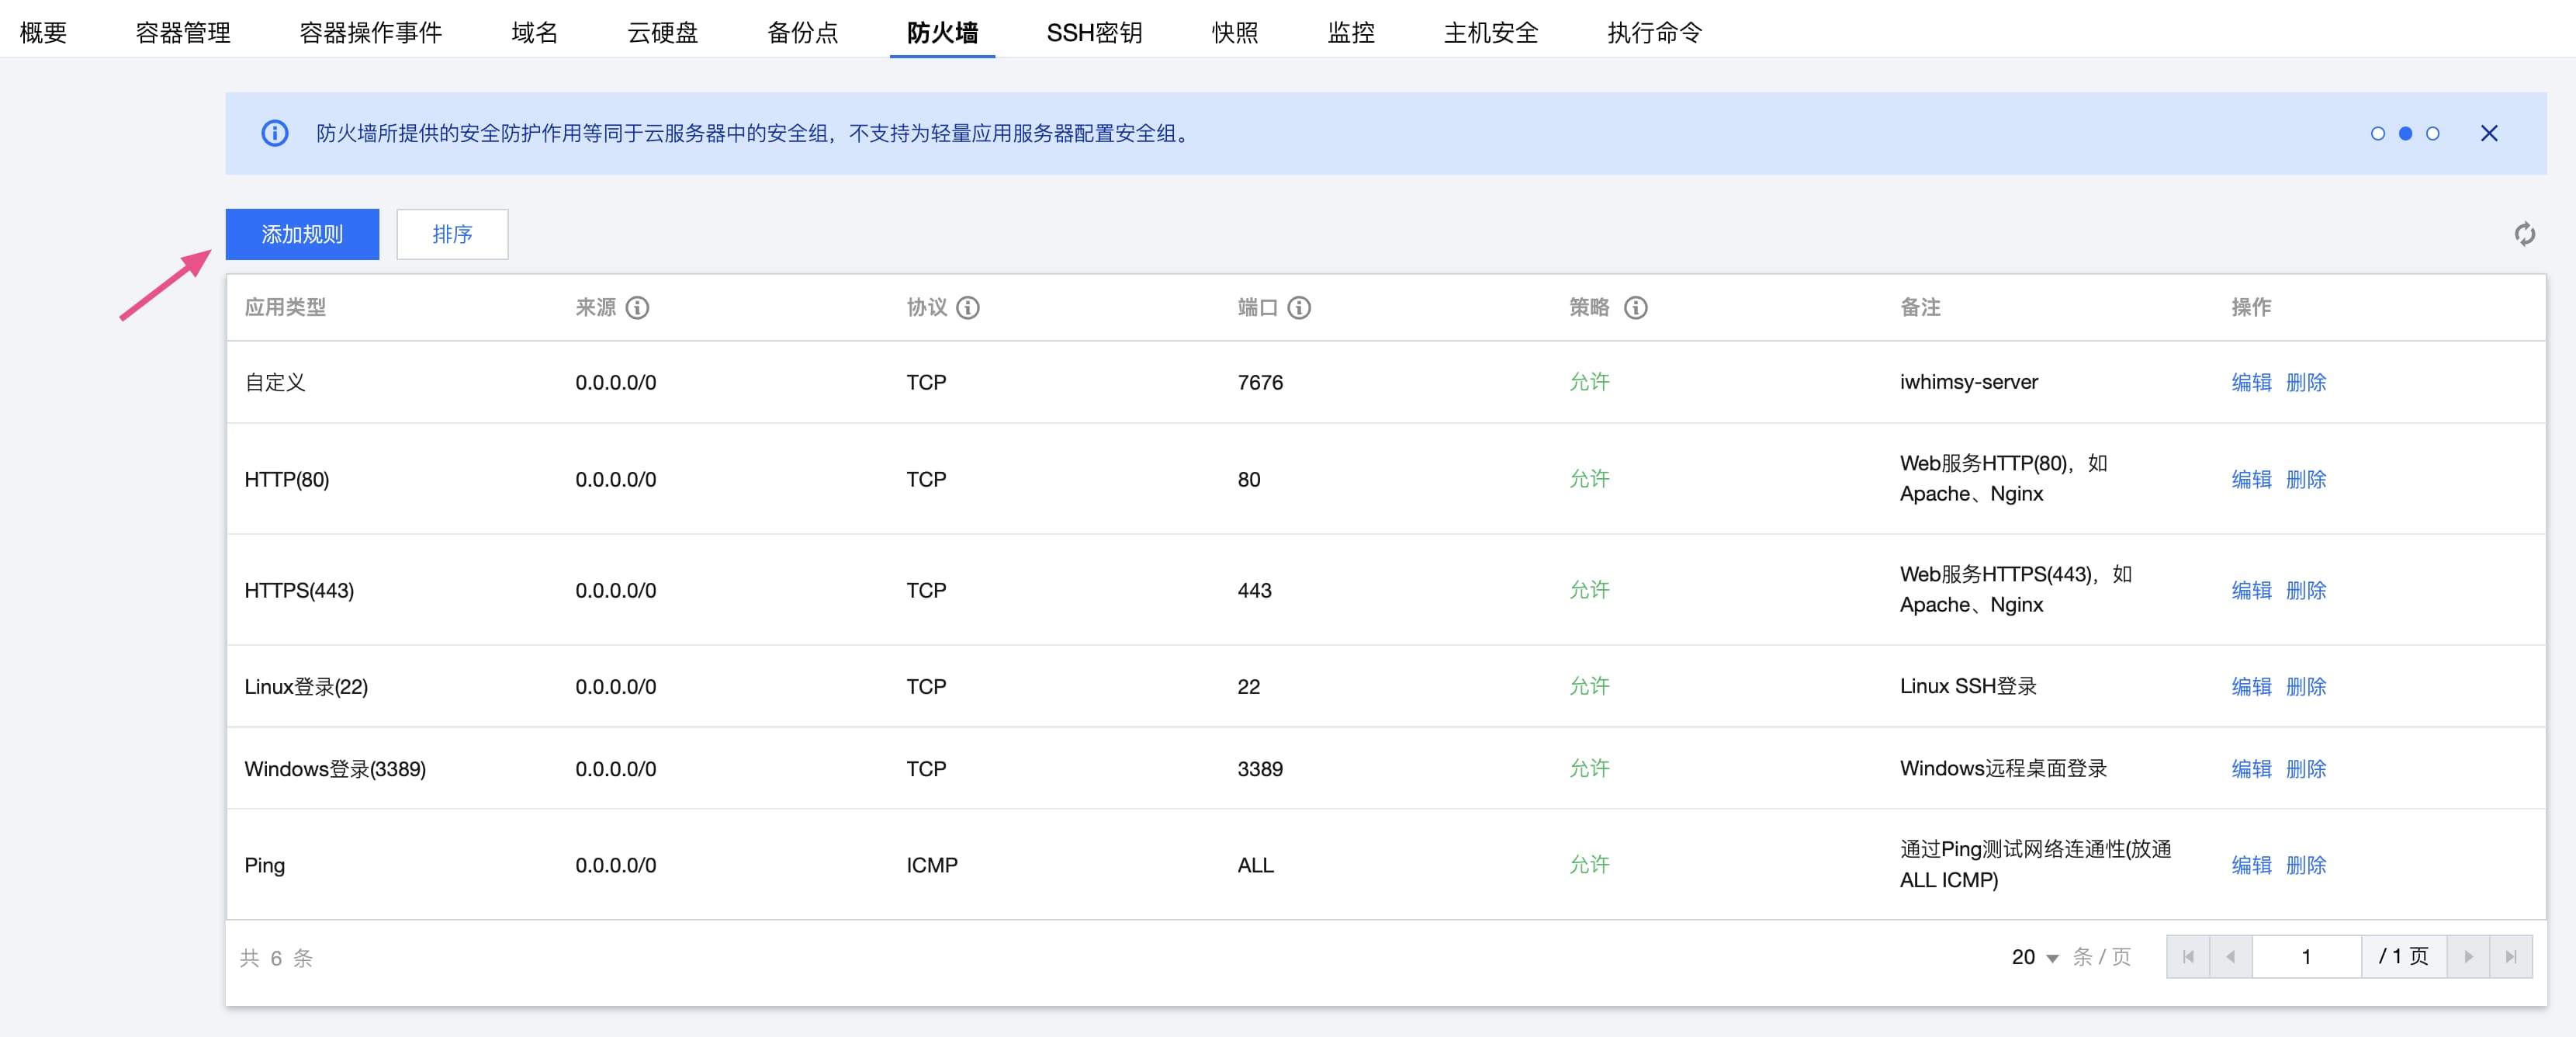The width and height of the screenshot is (2576, 1037).
Task: Edit the Ping ICMP rule
Action: pos(2251,865)
